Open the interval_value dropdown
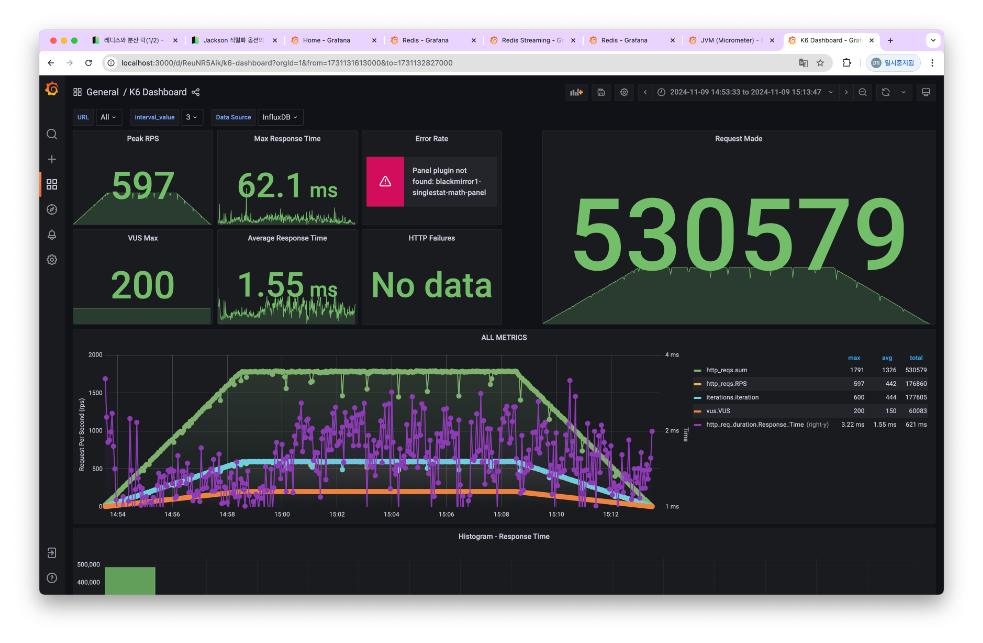Screen dimensions: 983x643 192,117
